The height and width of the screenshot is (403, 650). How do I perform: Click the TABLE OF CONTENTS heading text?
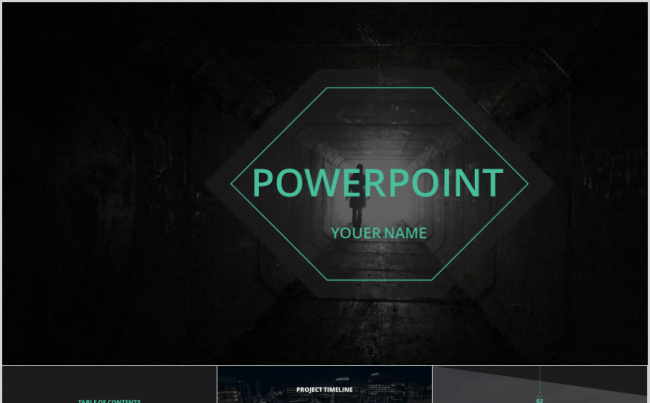point(109,401)
